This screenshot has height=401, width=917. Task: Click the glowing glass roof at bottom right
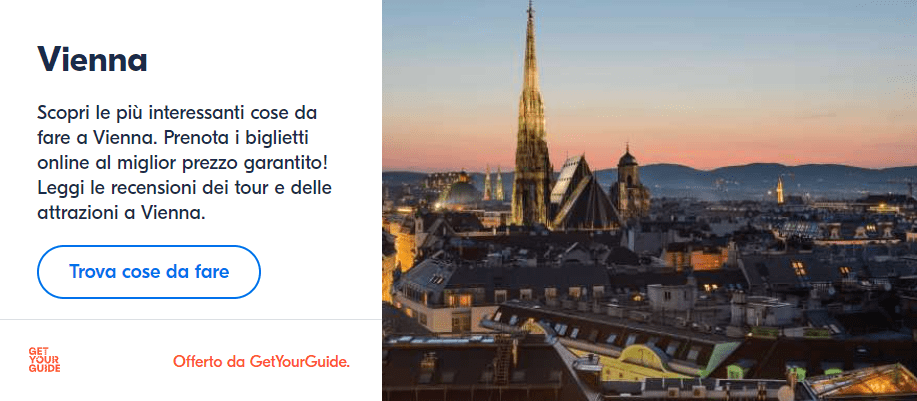(860, 383)
